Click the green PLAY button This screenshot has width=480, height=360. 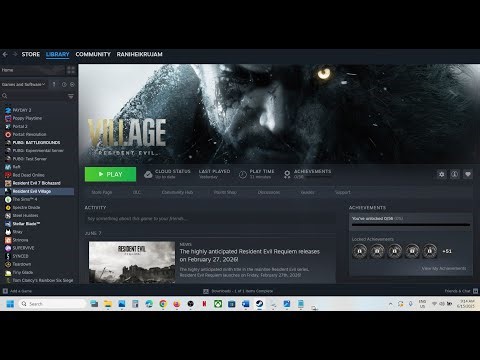pyautogui.click(x=110, y=174)
